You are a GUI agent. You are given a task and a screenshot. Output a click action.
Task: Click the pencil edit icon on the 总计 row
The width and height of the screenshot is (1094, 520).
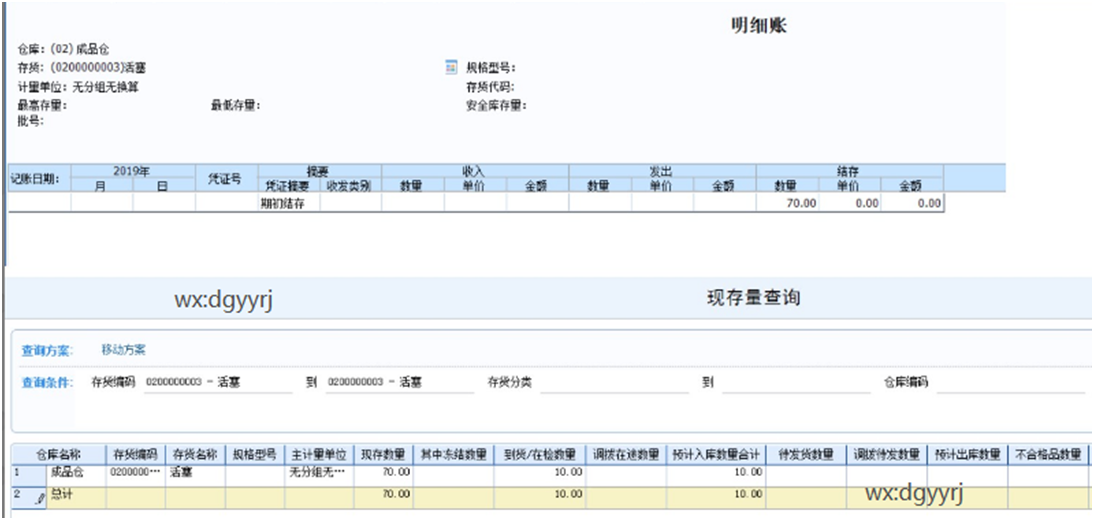[40, 498]
